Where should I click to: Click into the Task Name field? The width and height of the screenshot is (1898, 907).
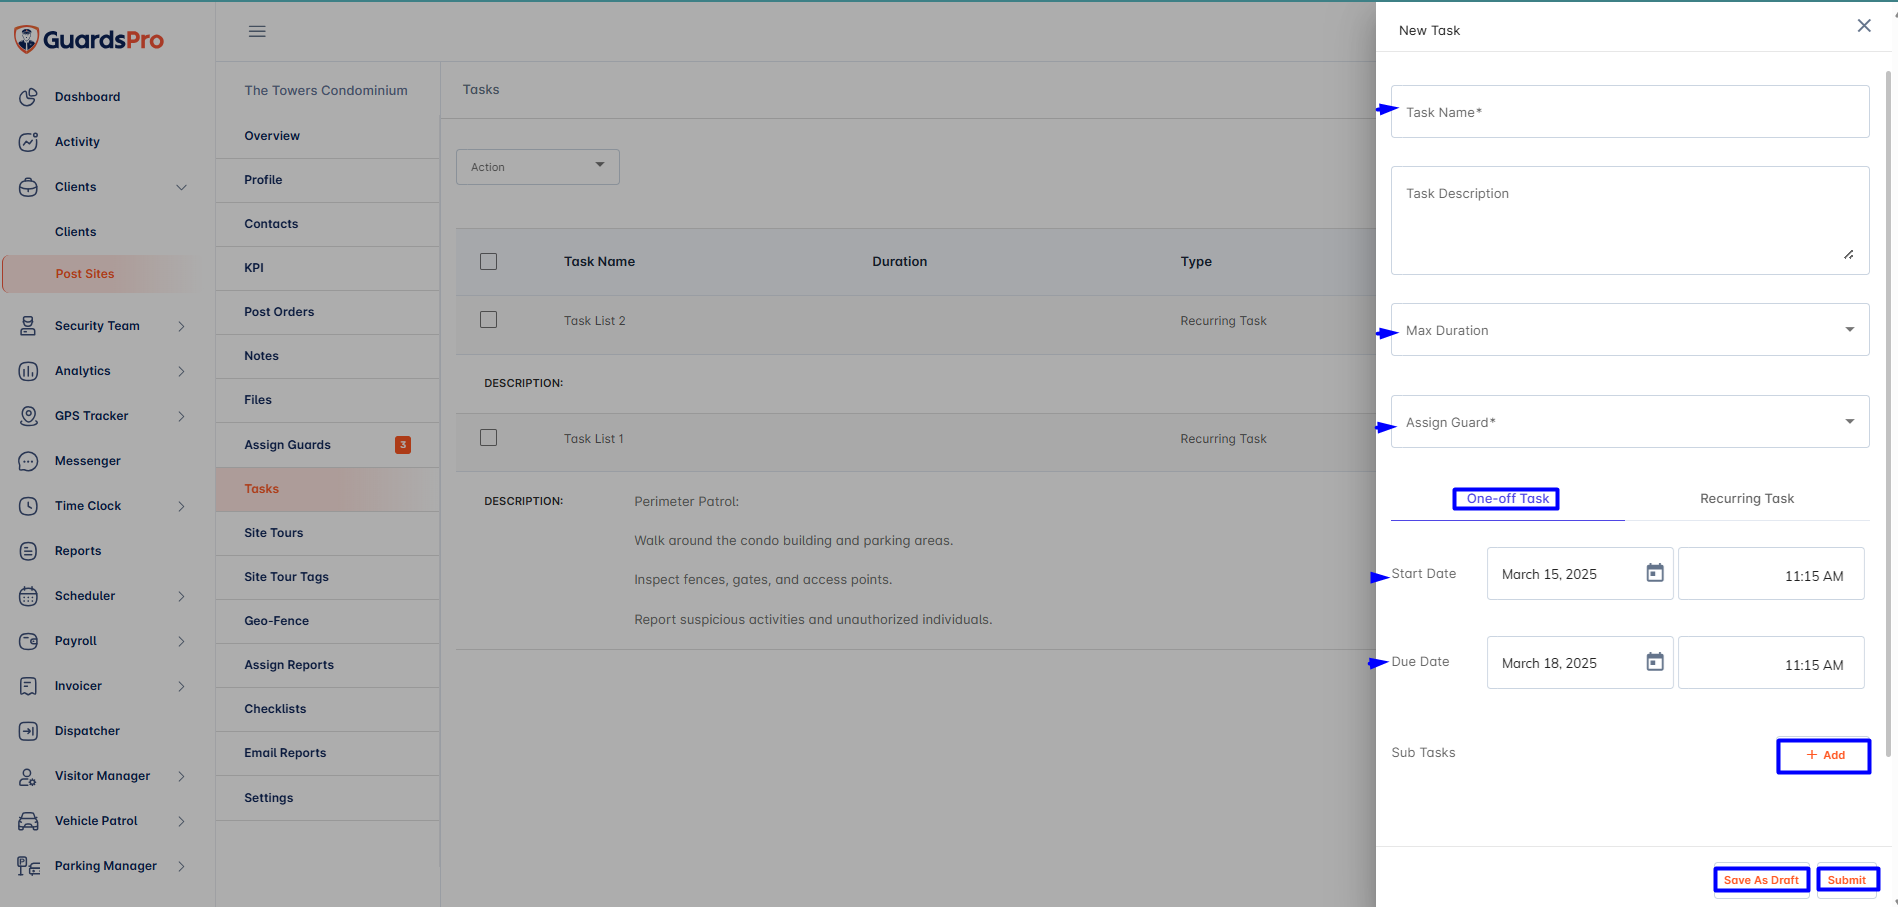point(1629,112)
